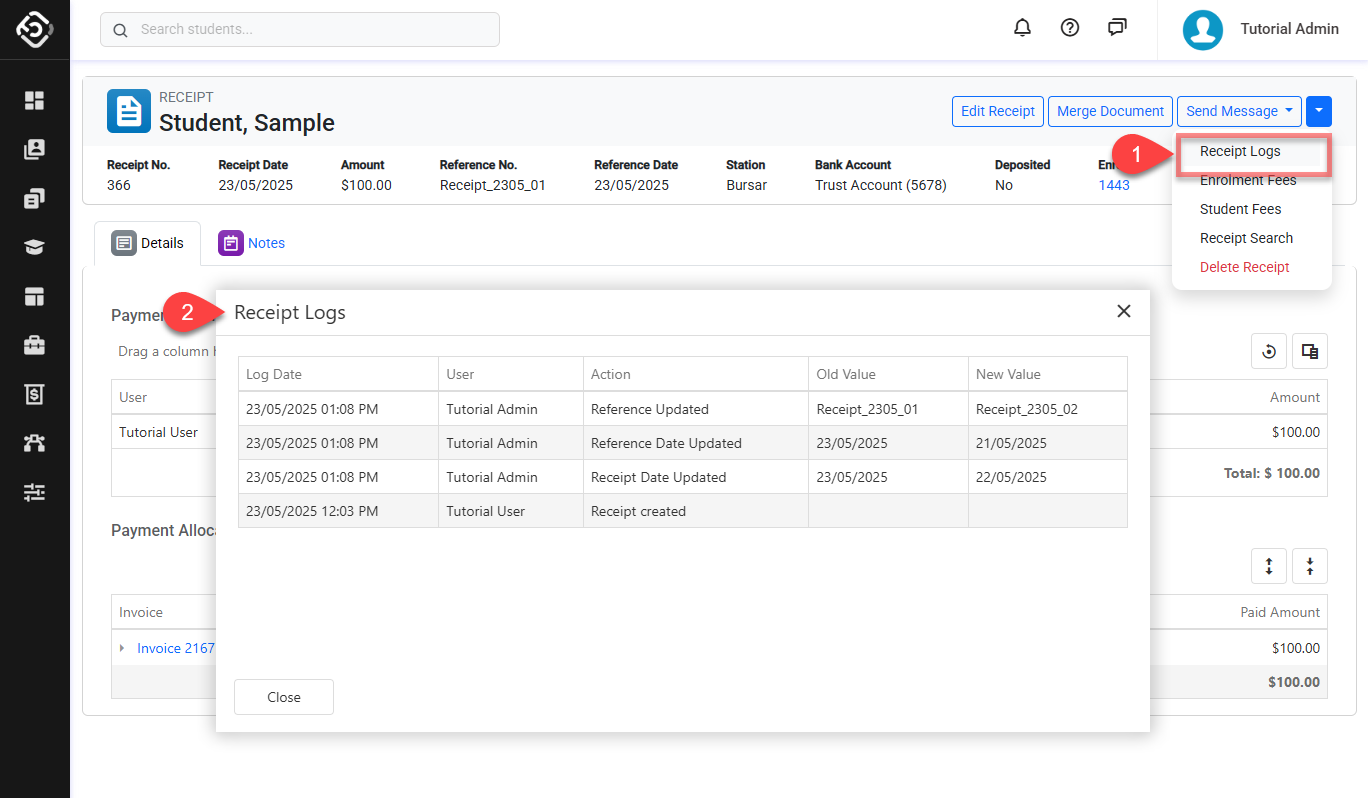Image resolution: width=1368 pixels, height=798 pixels.
Task: Expand the Invoice 2167 row
Action: 122,648
